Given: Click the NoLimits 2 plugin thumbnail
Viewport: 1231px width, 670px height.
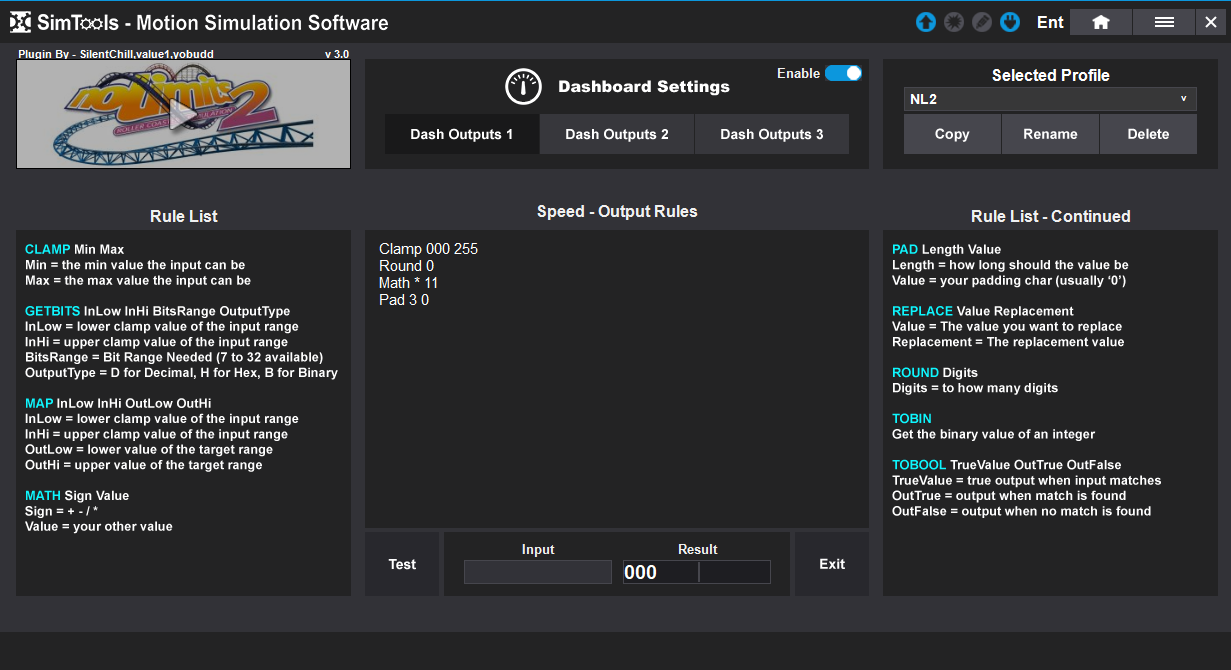Looking at the screenshot, I should (x=183, y=113).
